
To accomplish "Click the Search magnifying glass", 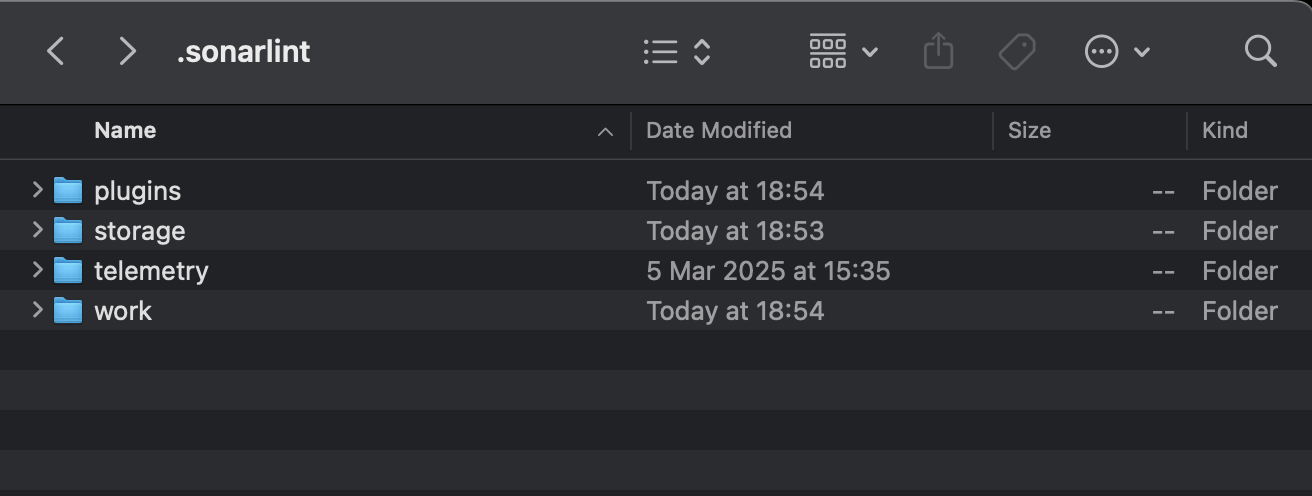I will point(1261,52).
